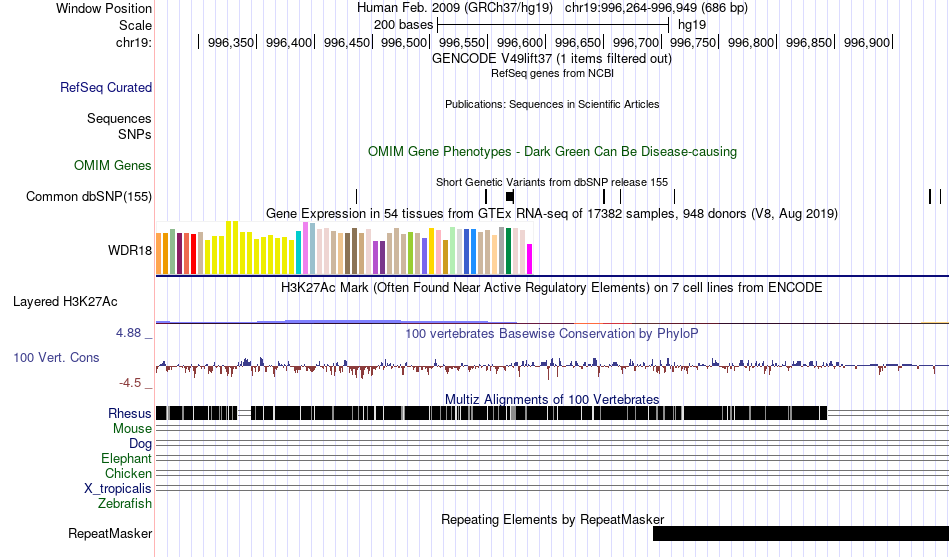Click the OMIM Genes track label

pos(113,165)
